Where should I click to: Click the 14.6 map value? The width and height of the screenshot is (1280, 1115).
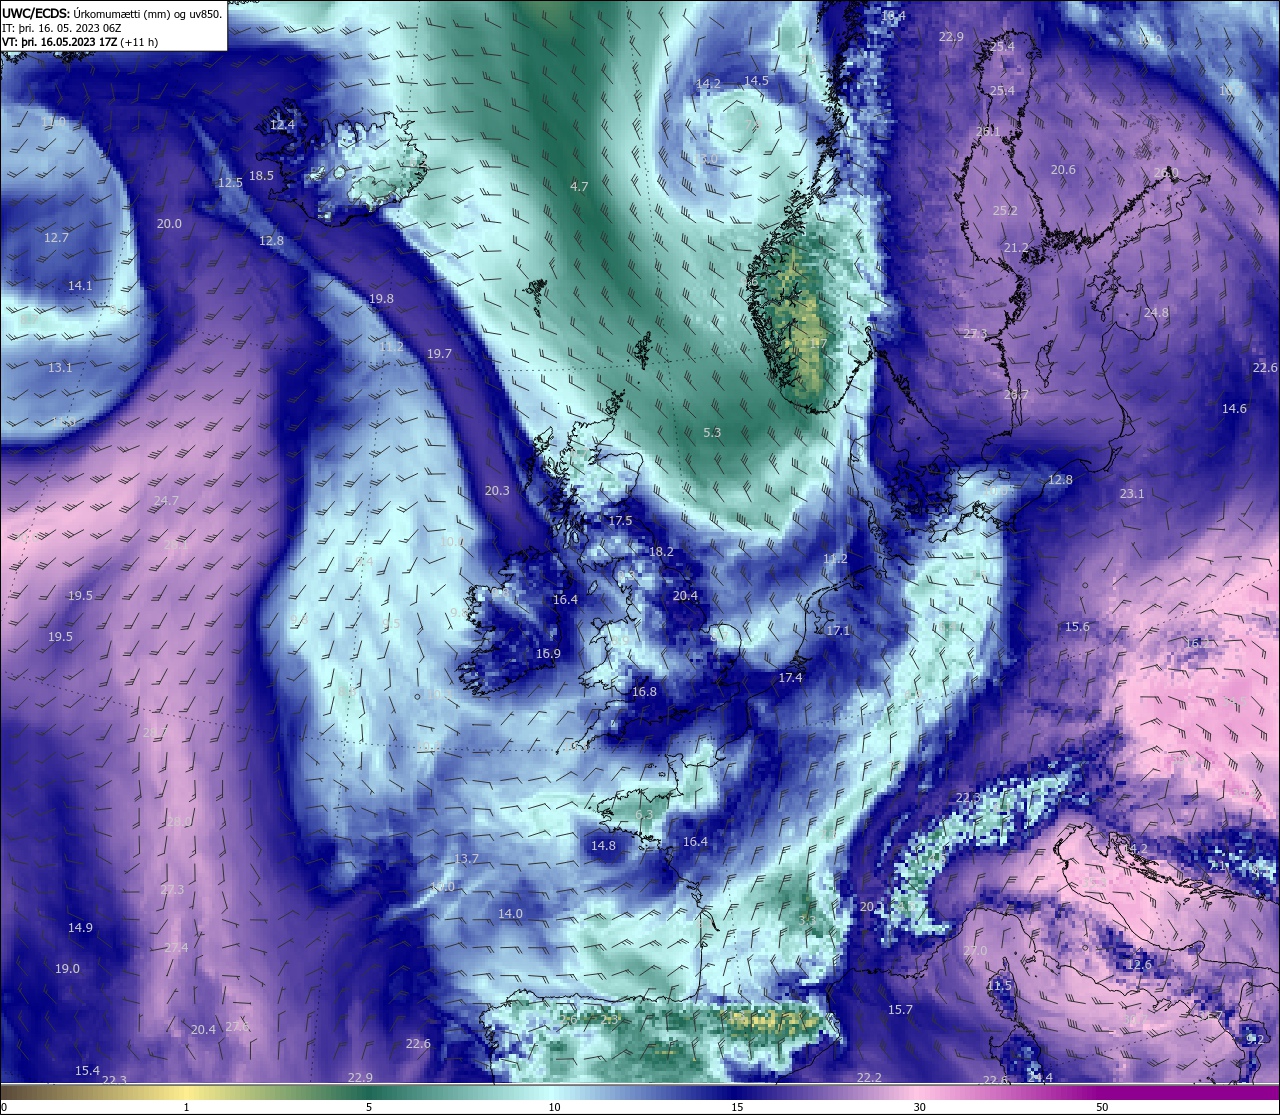(x=1234, y=409)
